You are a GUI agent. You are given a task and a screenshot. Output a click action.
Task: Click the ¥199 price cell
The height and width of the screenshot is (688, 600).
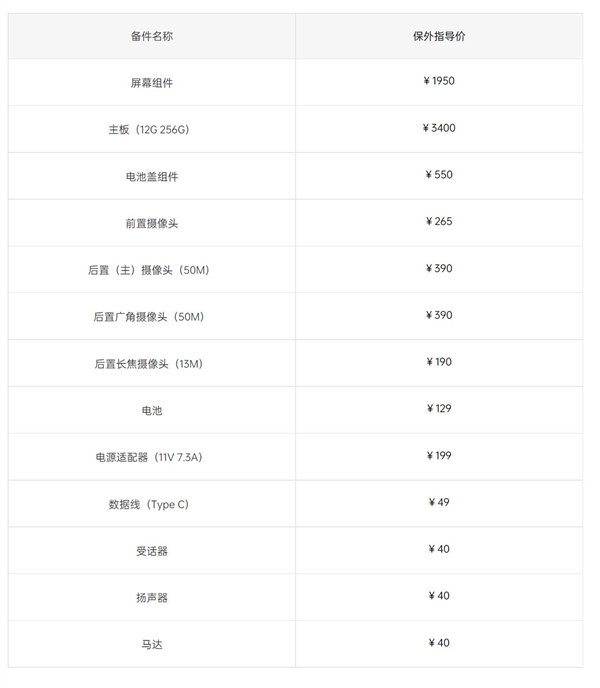439,456
